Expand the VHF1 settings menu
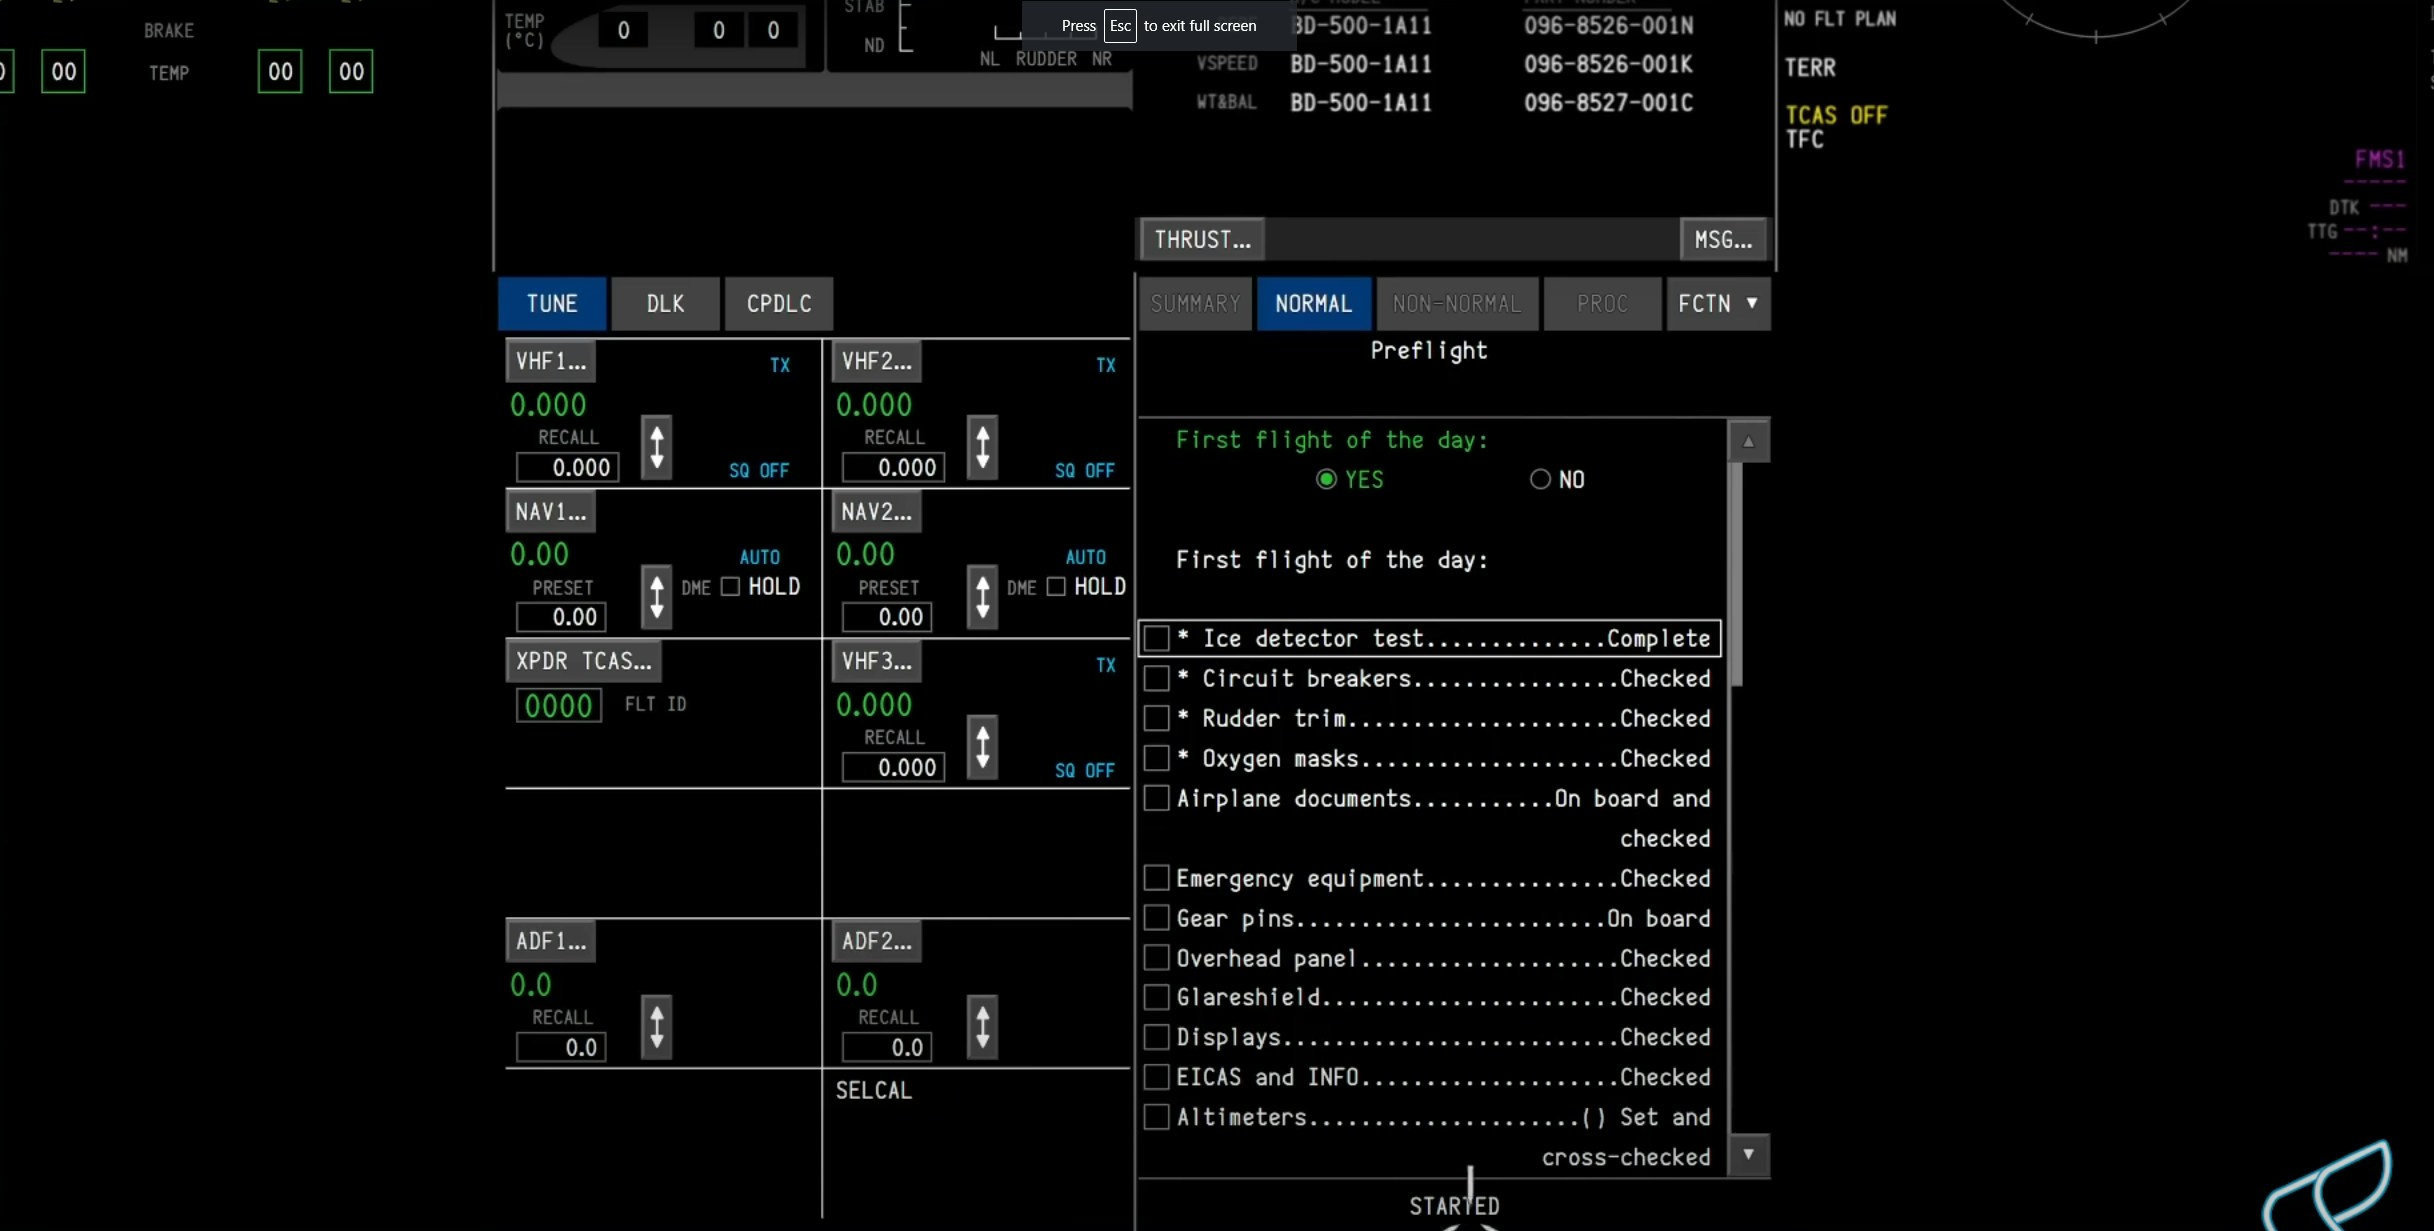Viewport: 2434px width, 1231px height. pyautogui.click(x=551, y=362)
